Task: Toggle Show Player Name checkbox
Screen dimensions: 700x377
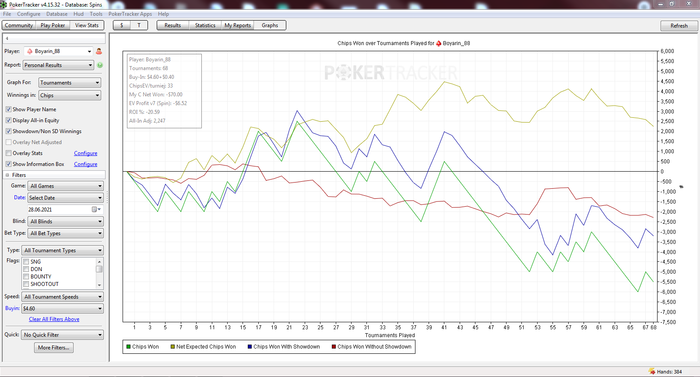Action: coord(8,109)
